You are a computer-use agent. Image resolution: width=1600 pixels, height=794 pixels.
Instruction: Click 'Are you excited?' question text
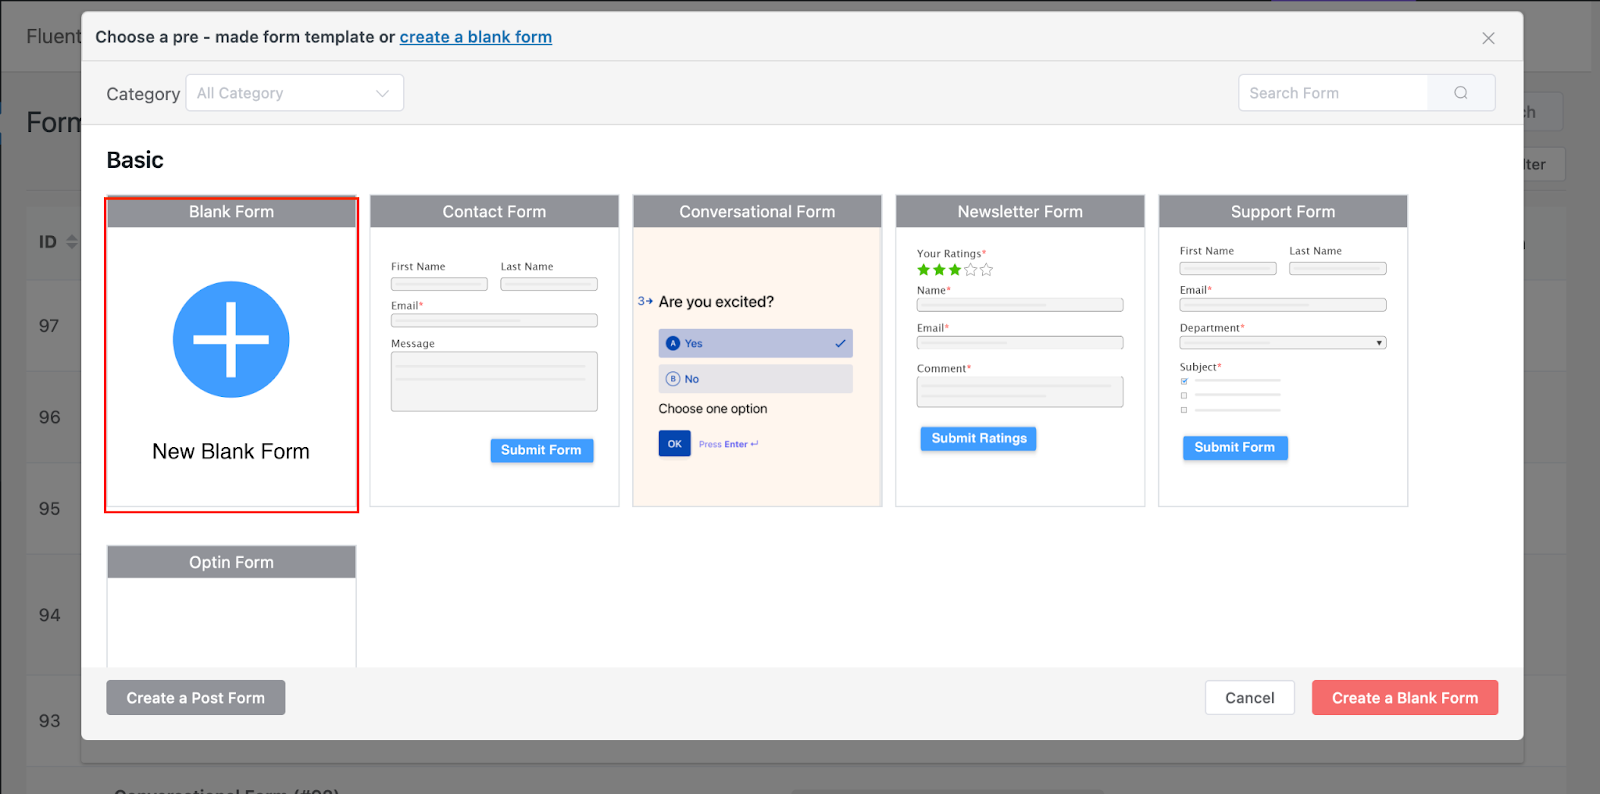point(716,302)
